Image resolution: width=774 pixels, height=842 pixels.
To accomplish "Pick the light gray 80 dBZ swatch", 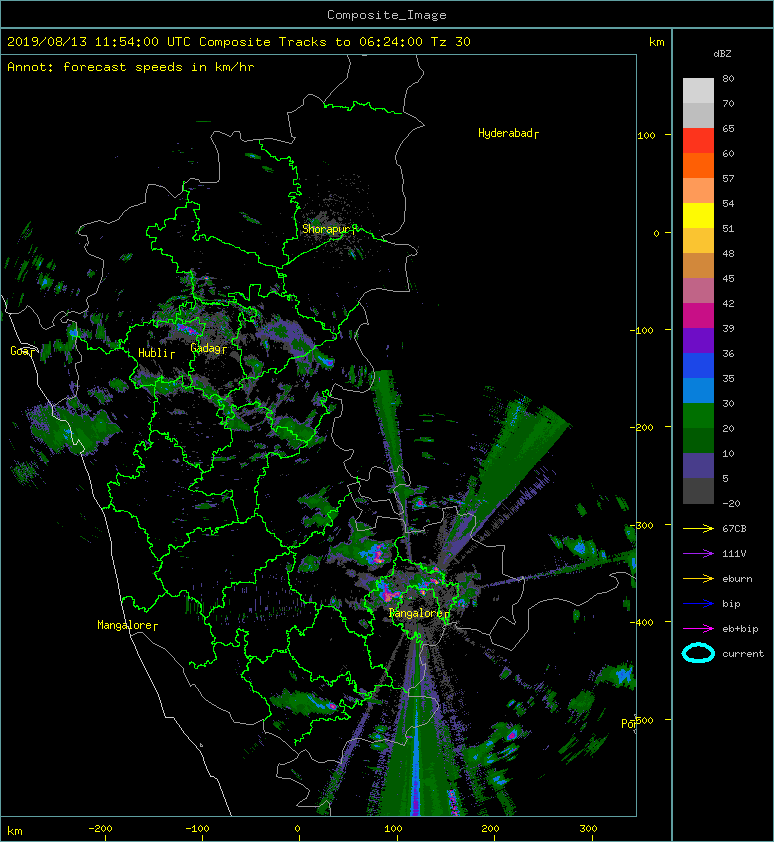I will [x=698, y=90].
